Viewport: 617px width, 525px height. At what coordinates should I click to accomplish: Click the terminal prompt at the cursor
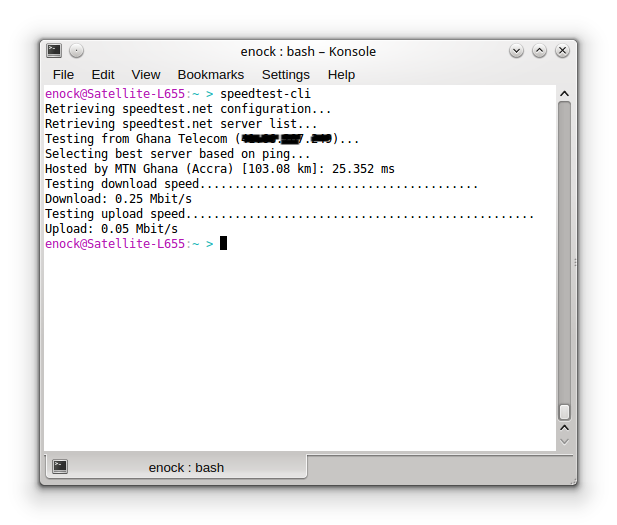point(224,243)
